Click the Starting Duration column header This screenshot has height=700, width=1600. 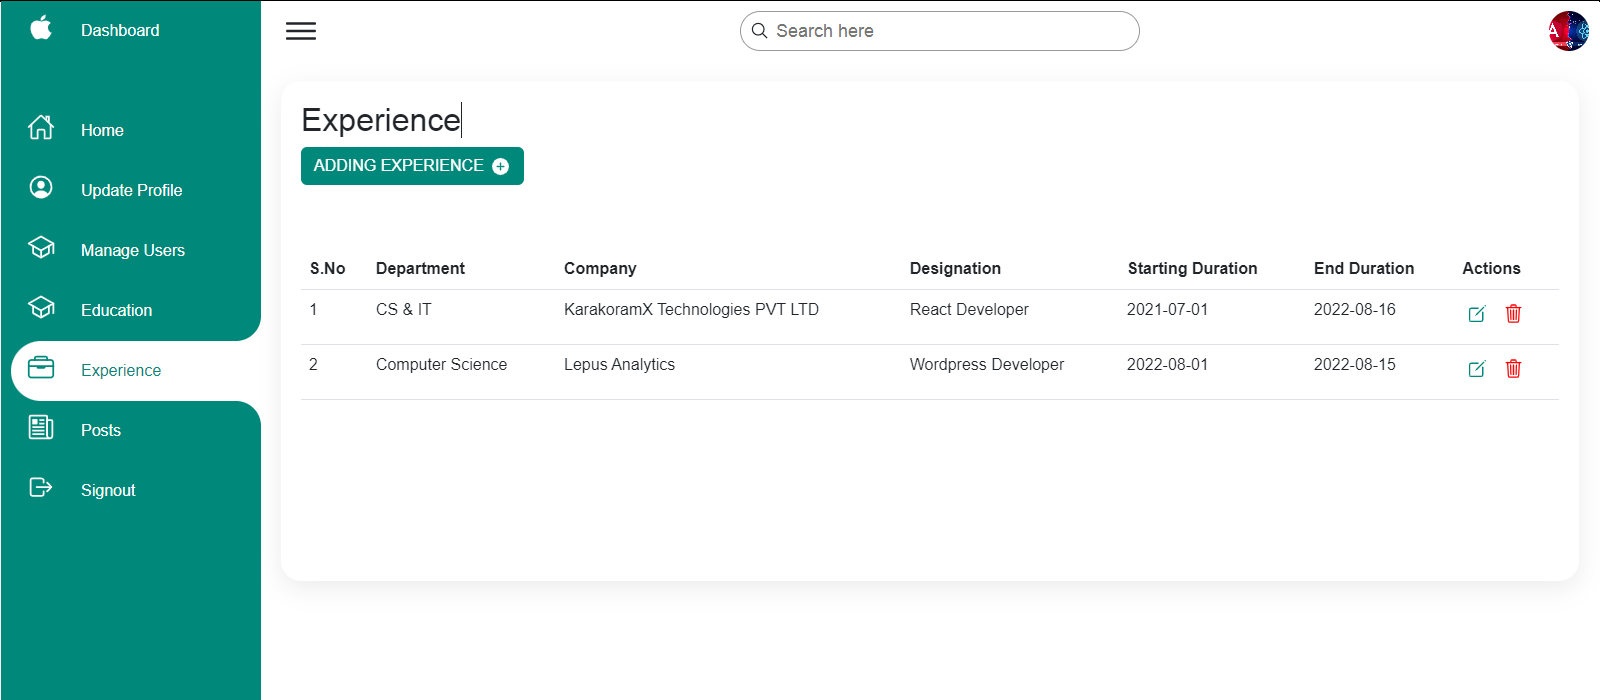pyautogui.click(x=1192, y=268)
